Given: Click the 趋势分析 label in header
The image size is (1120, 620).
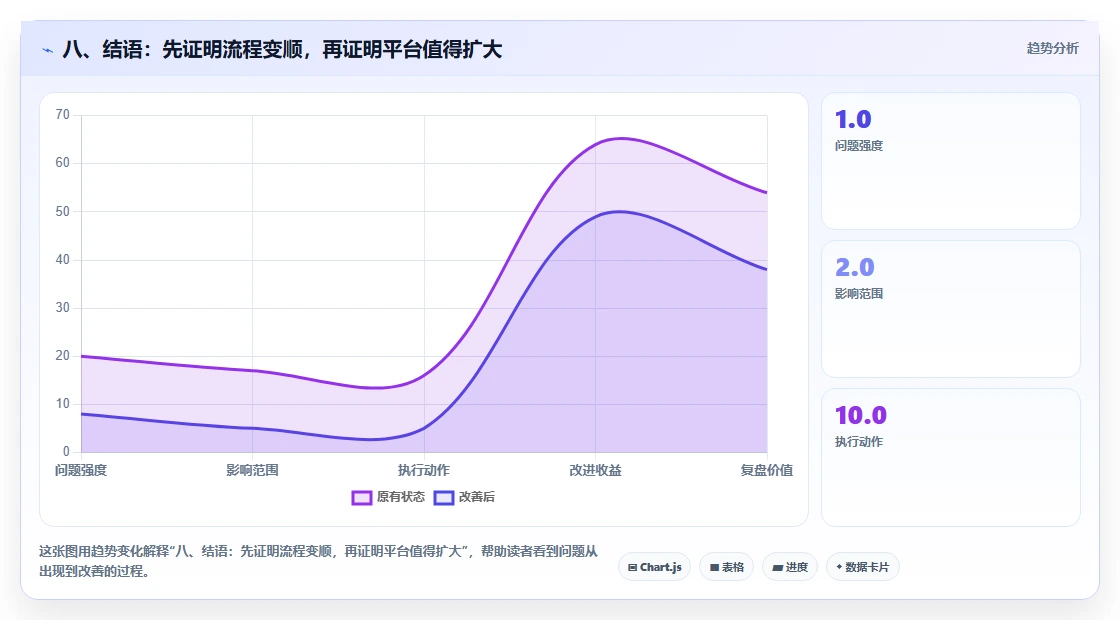Looking at the screenshot, I should pyautogui.click(x=1053, y=49).
